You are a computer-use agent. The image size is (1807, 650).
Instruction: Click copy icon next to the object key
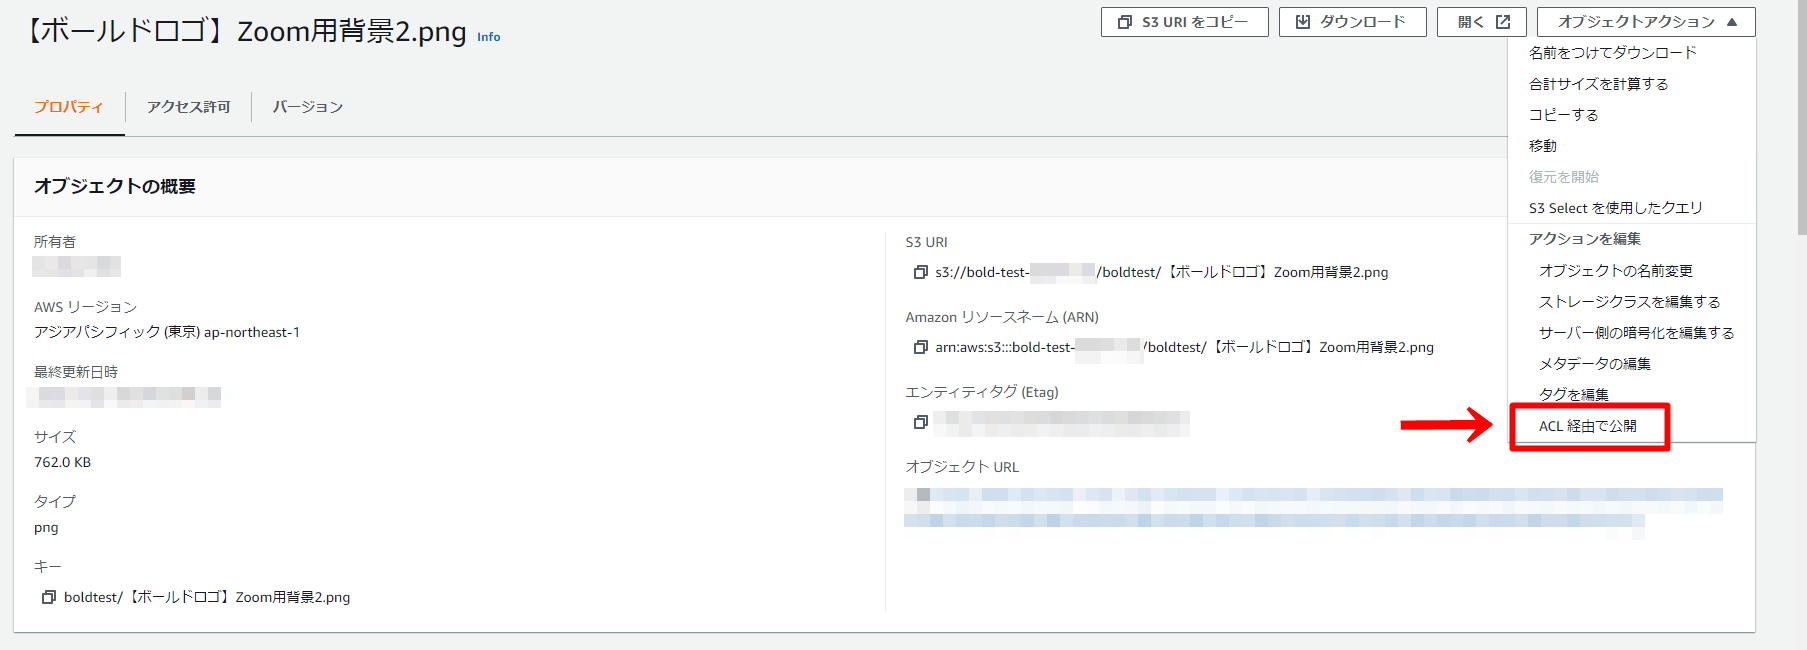48,597
